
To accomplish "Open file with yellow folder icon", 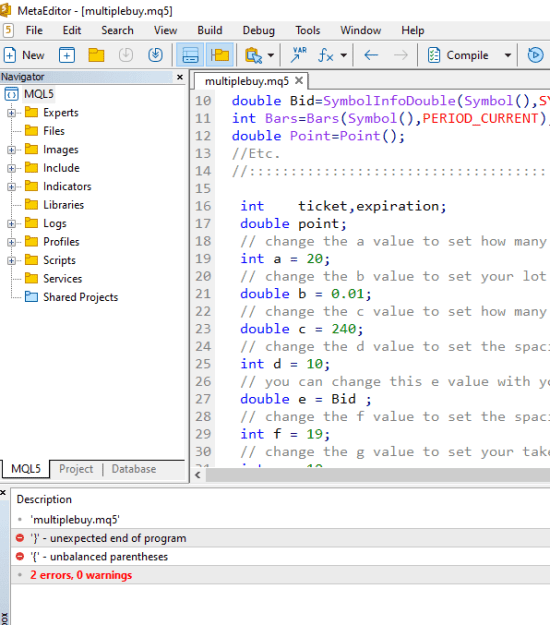I will 96,55.
